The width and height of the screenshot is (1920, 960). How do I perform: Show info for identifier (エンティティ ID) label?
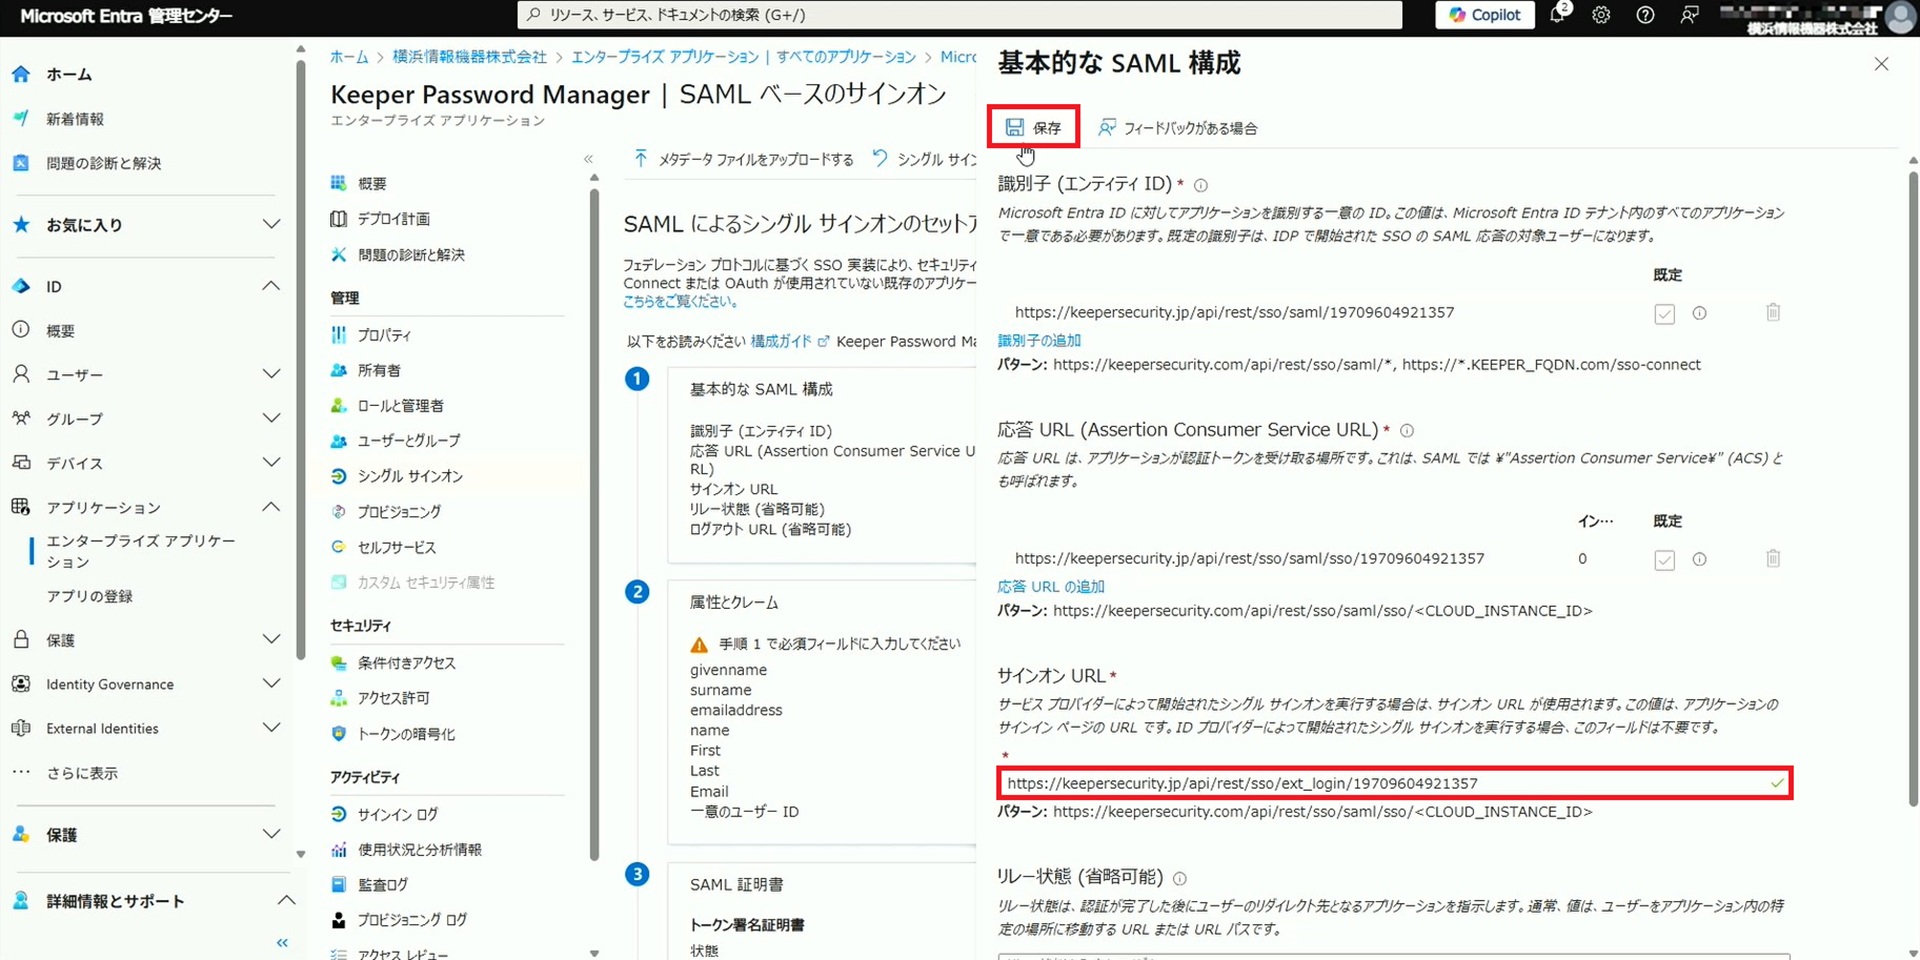click(1201, 185)
